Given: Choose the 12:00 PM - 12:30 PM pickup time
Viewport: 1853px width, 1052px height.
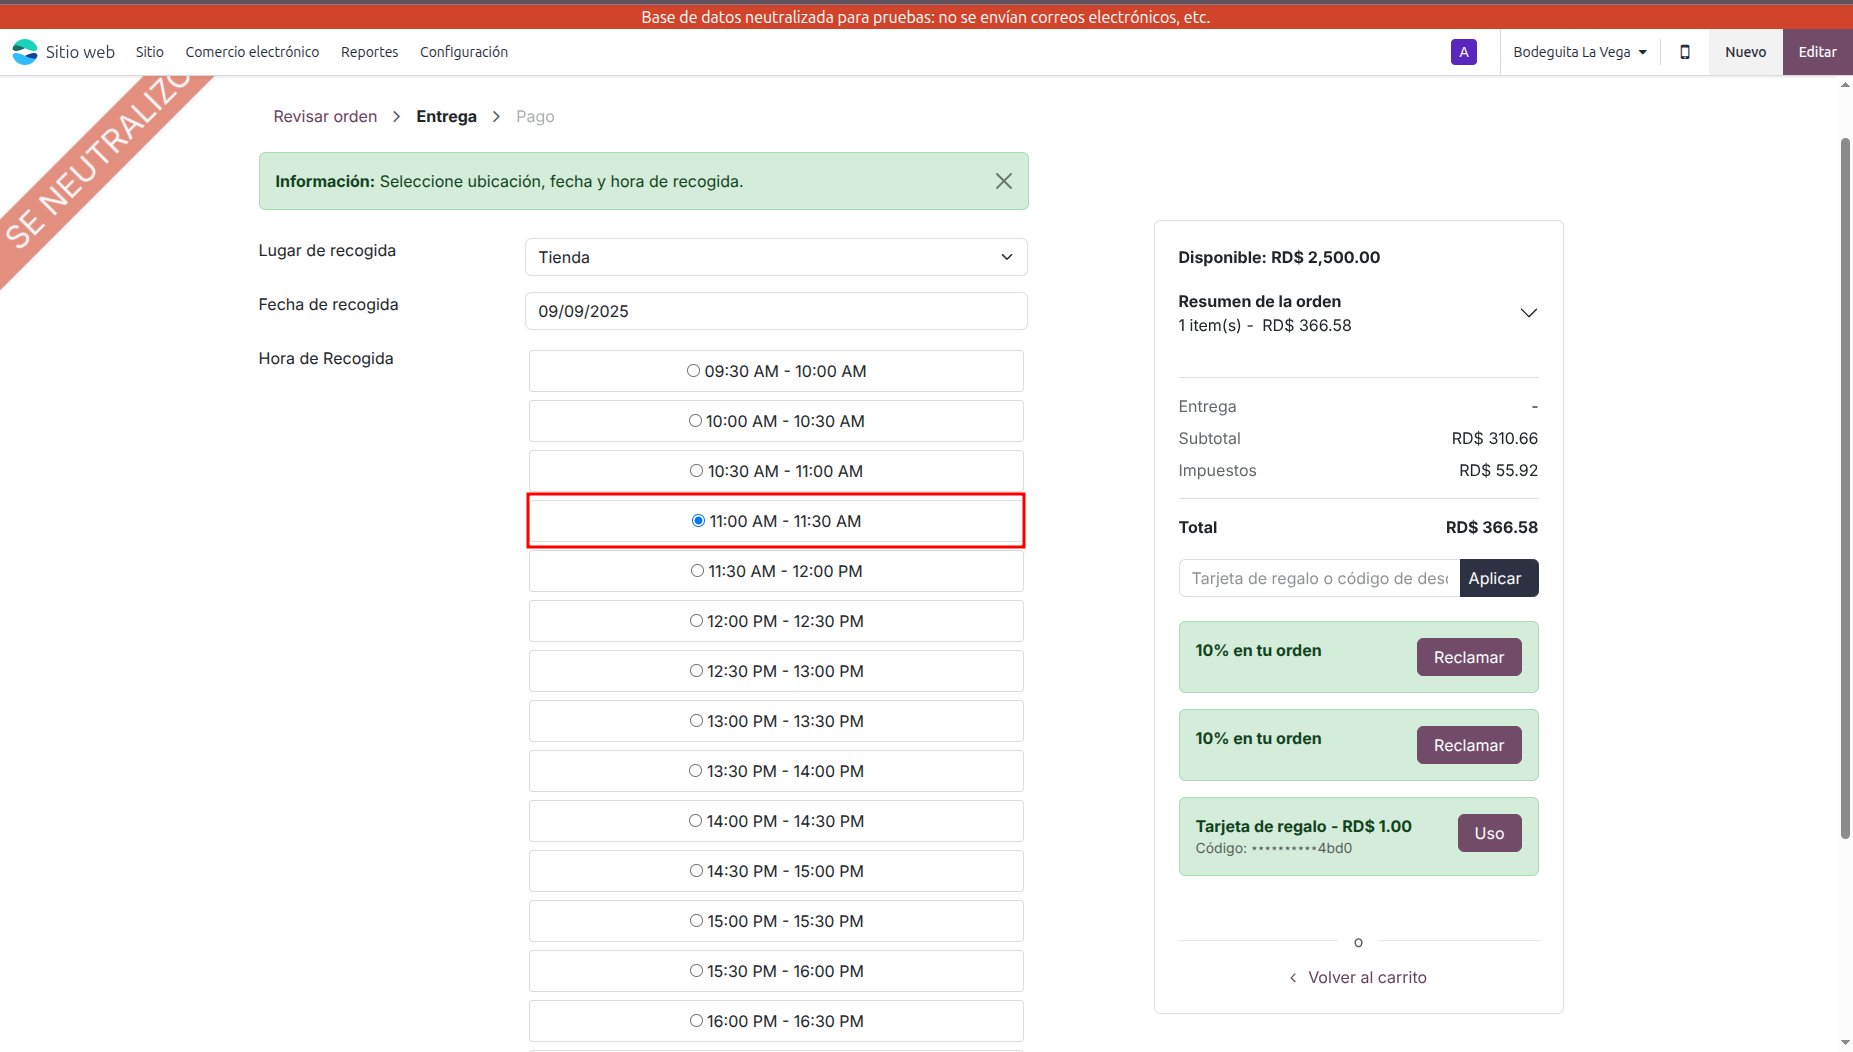Looking at the screenshot, I should point(696,621).
